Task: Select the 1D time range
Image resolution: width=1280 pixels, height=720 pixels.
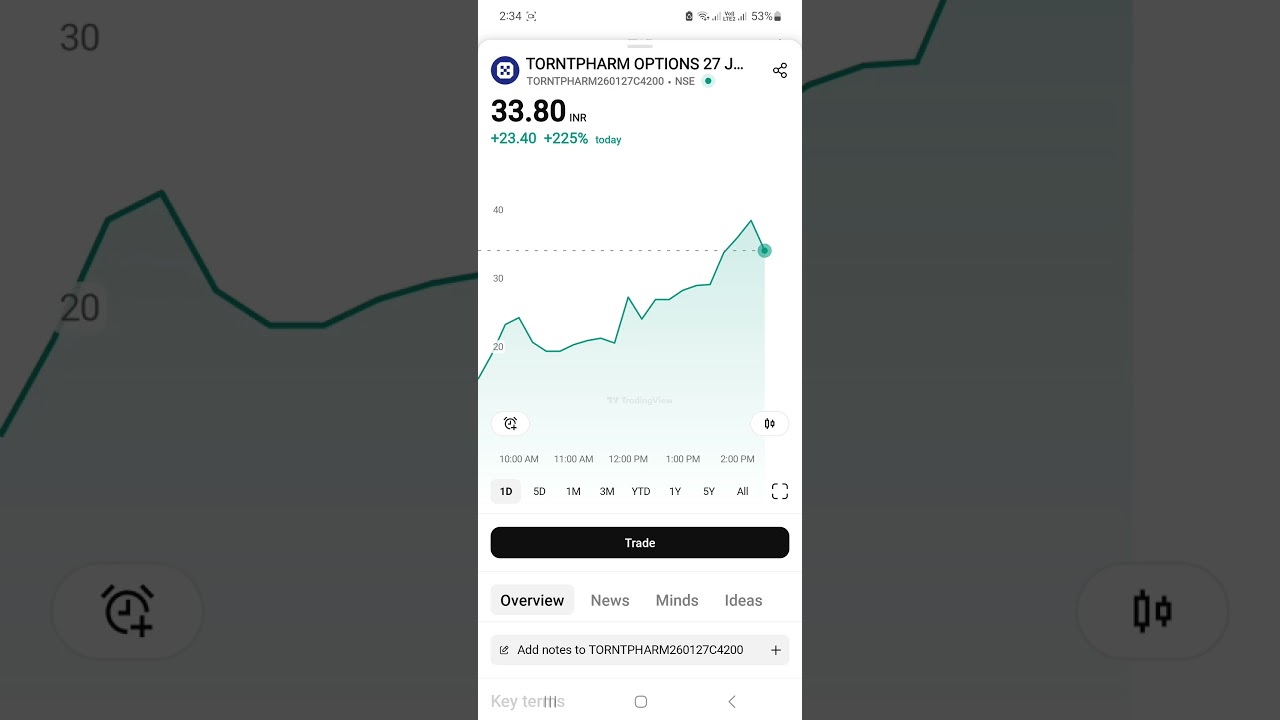Action: (x=506, y=491)
